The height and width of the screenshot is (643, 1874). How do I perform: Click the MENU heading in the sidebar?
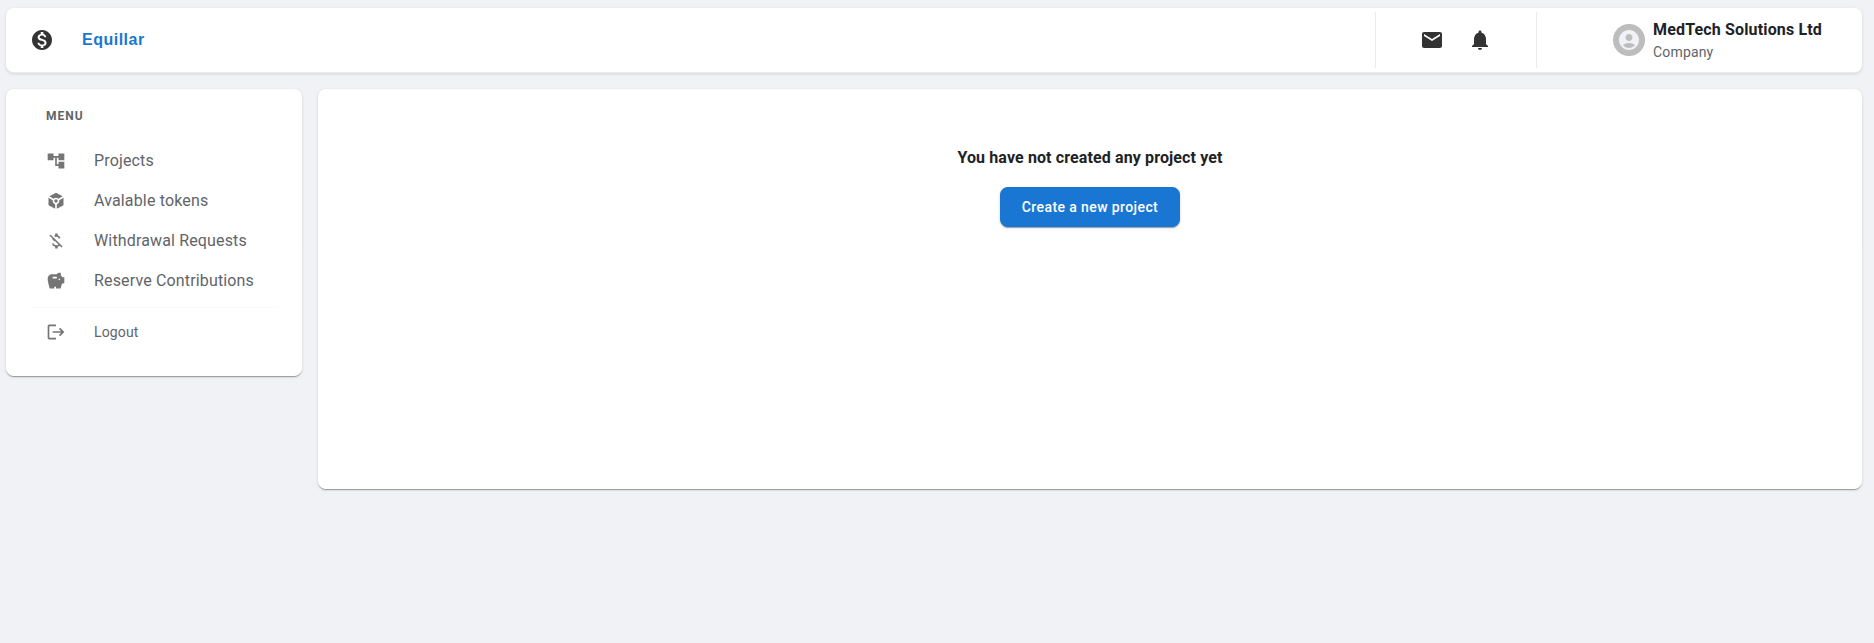tap(64, 116)
